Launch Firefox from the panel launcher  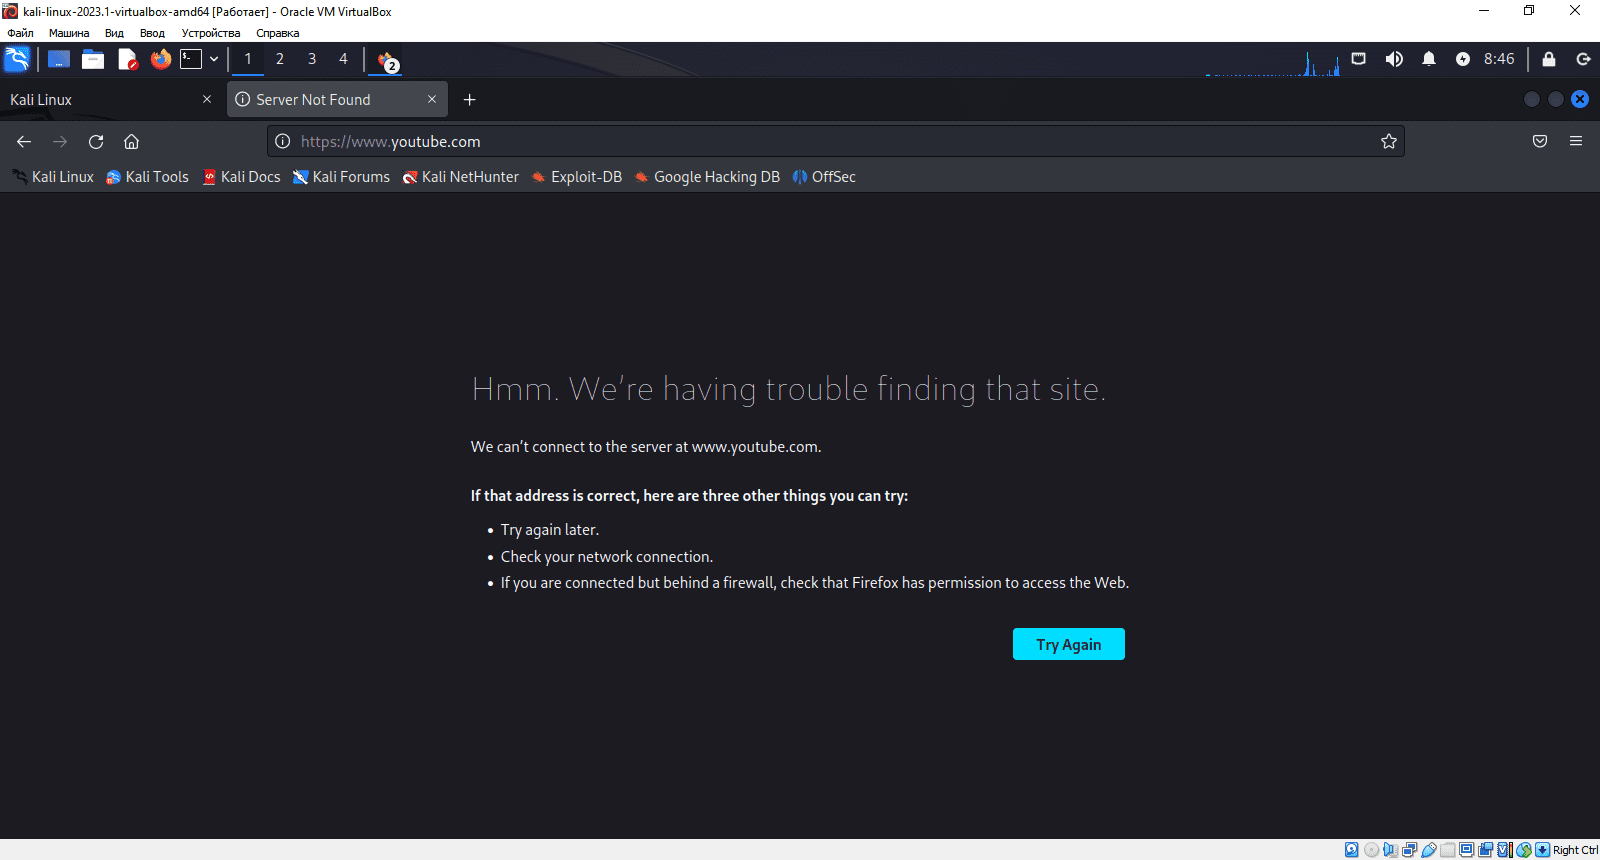coord(161,59)
